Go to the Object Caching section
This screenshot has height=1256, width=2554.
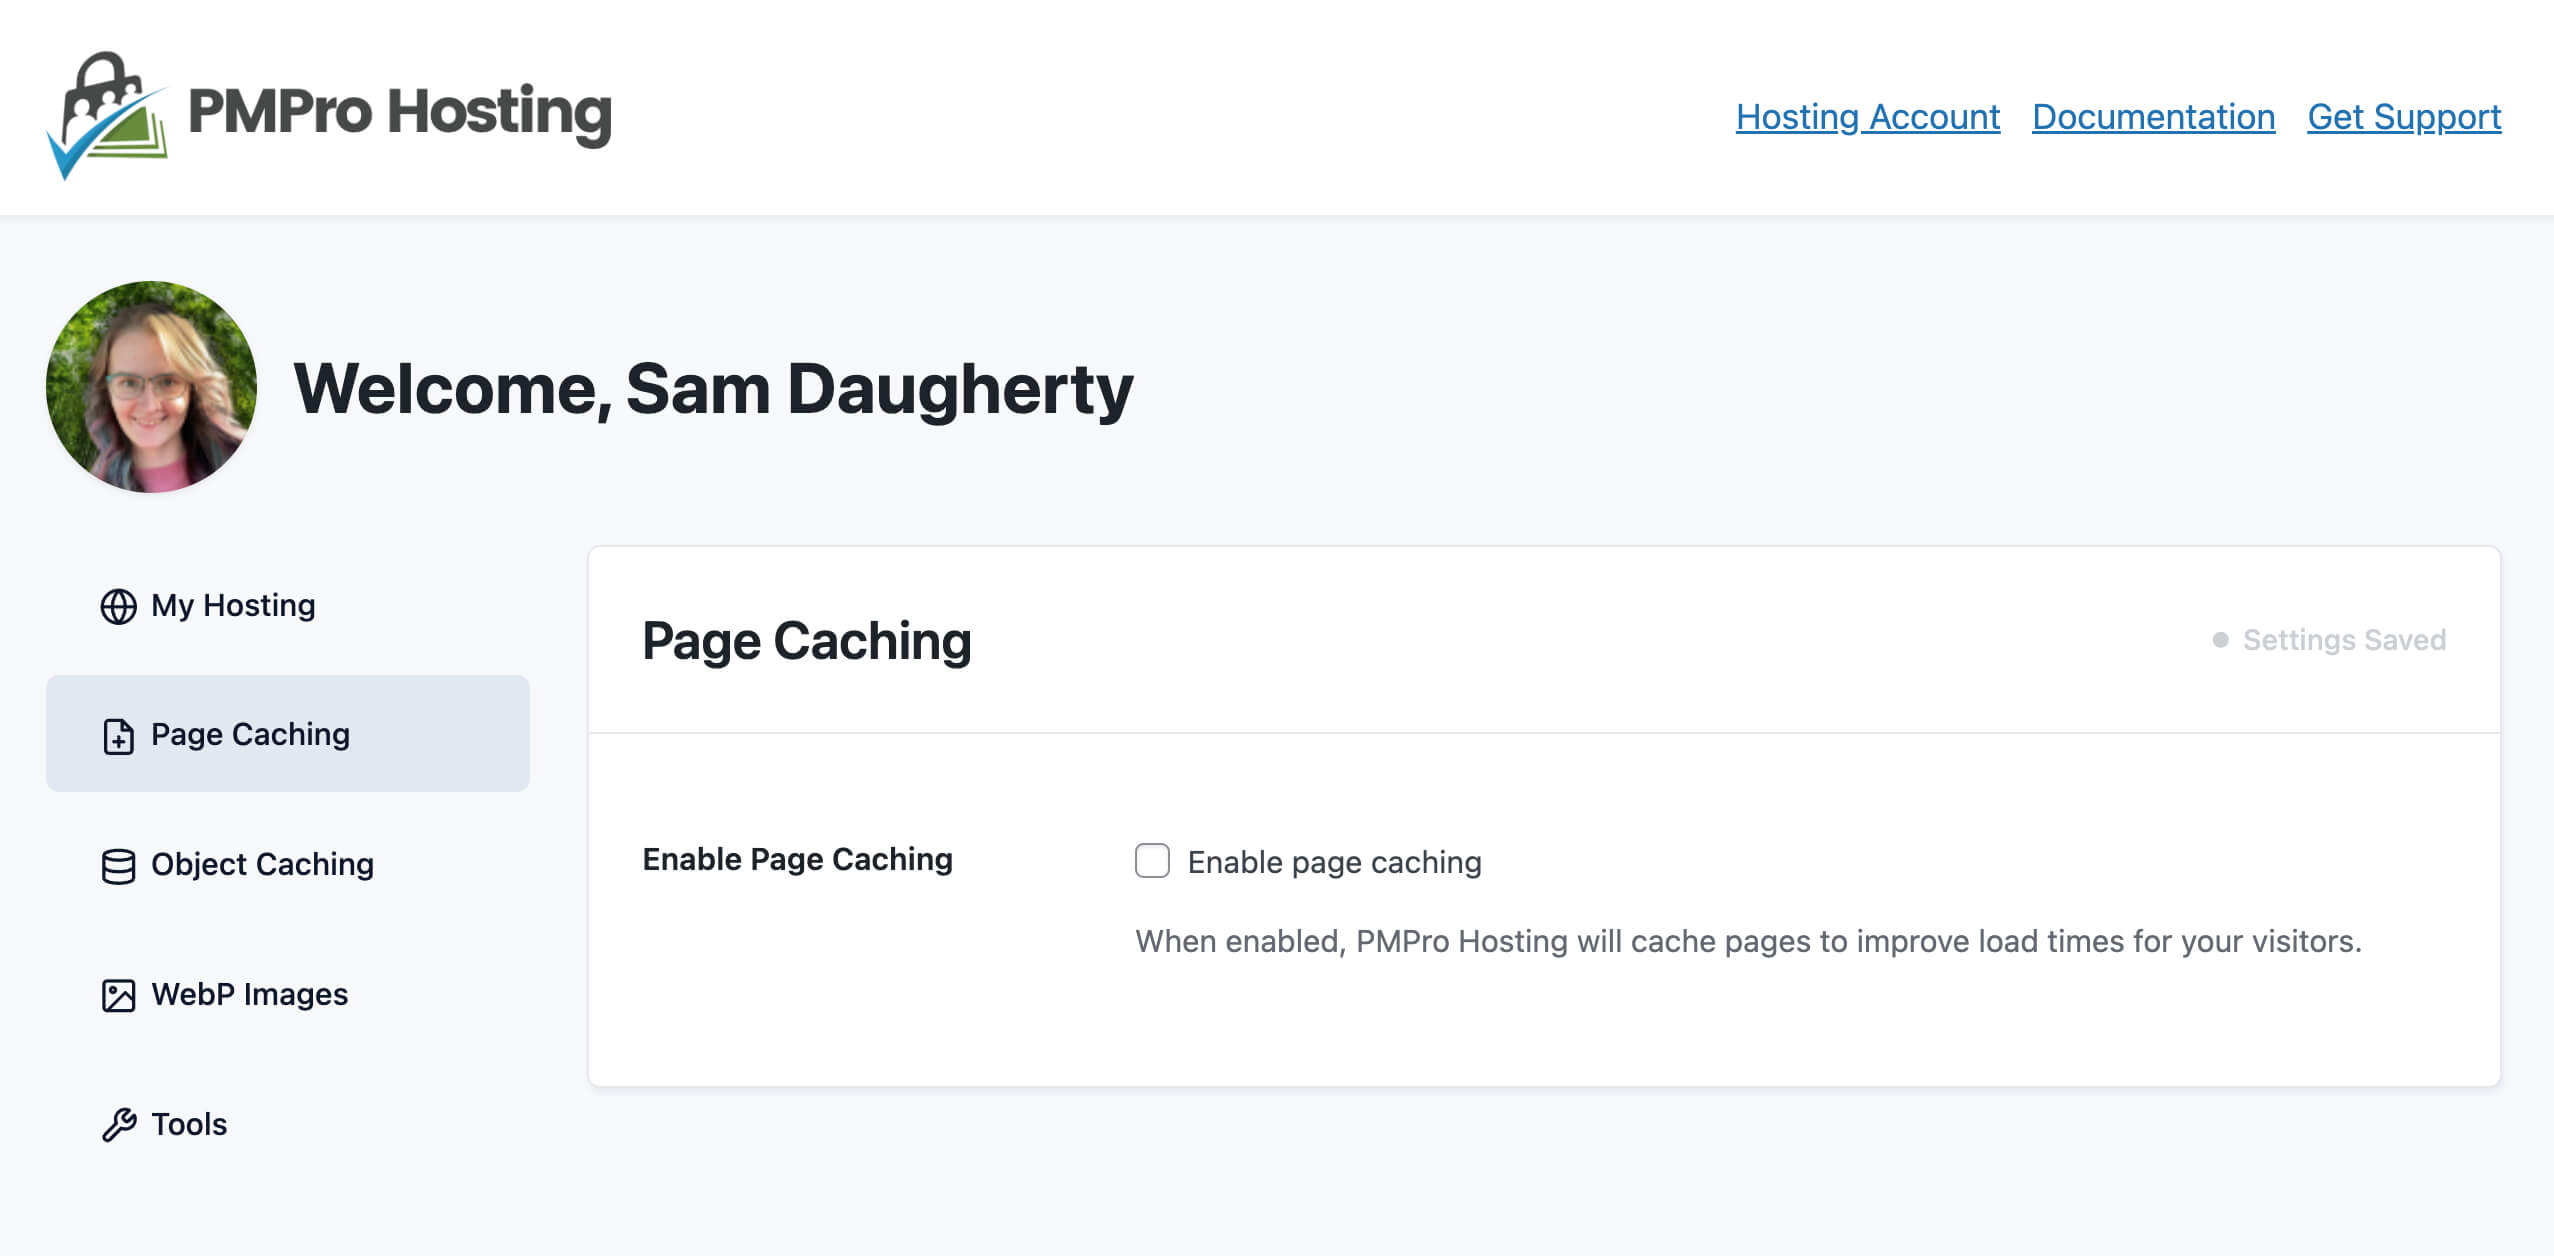coord(288,864)
